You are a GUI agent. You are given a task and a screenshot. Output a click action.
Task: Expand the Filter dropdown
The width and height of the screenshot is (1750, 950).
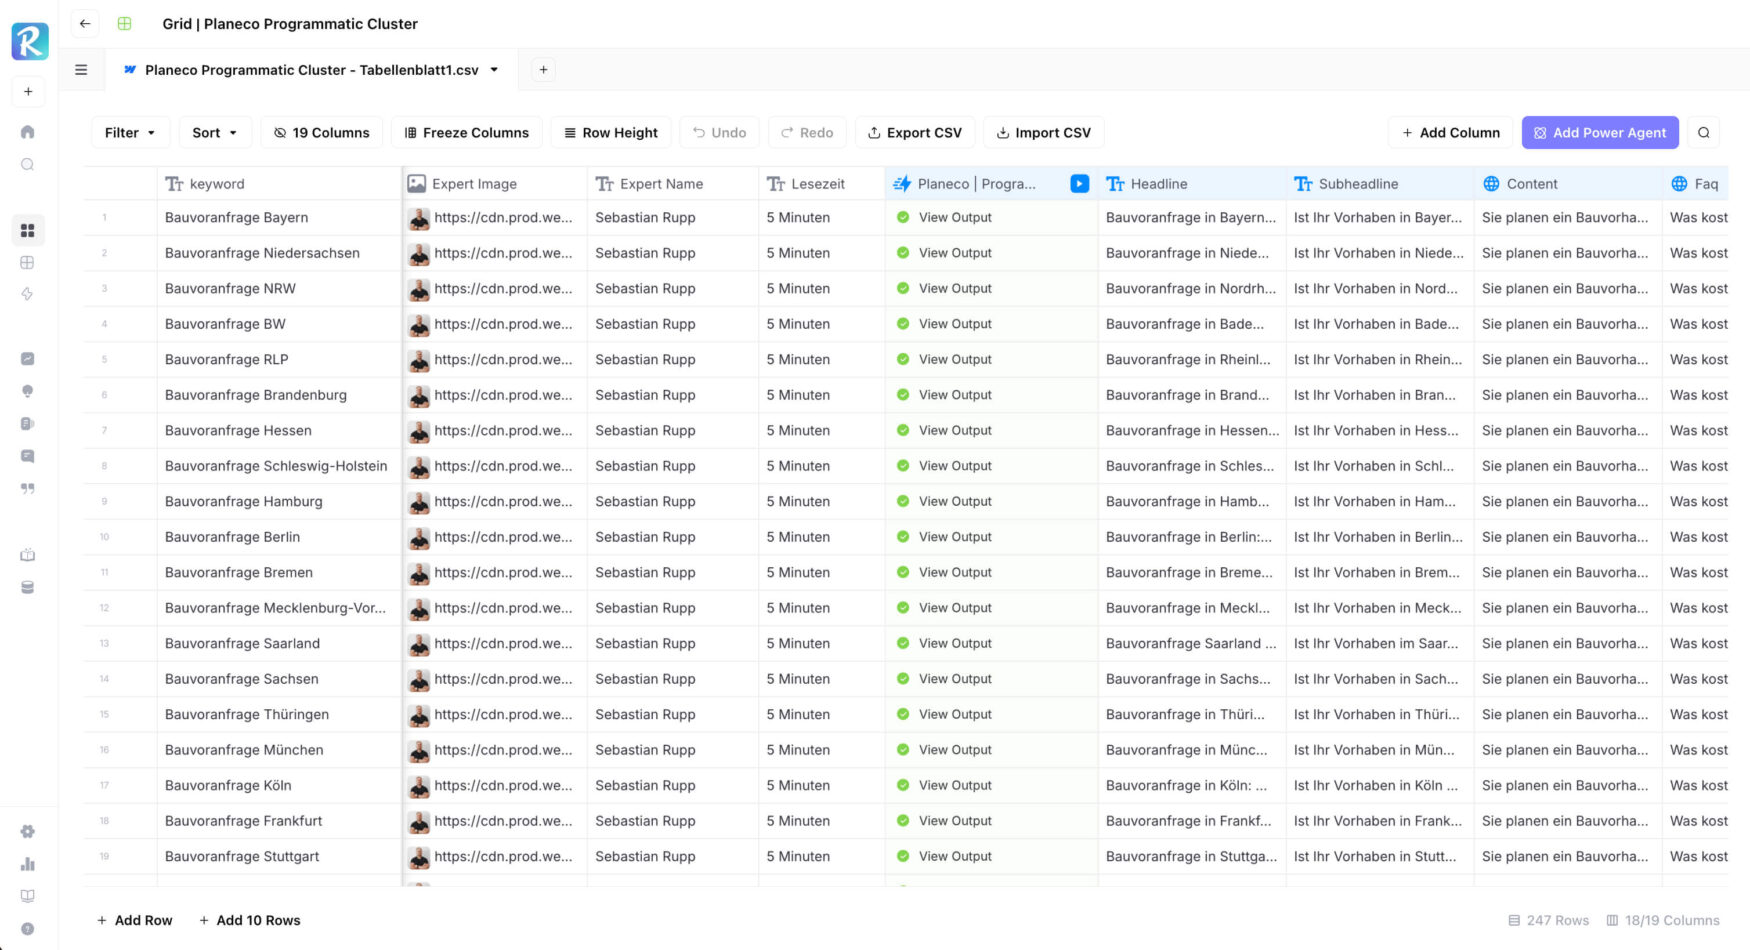[x=130, y=133]
